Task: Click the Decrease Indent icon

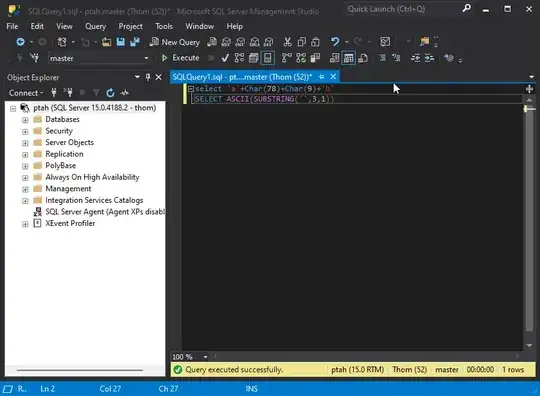Action: coord(415,58)
